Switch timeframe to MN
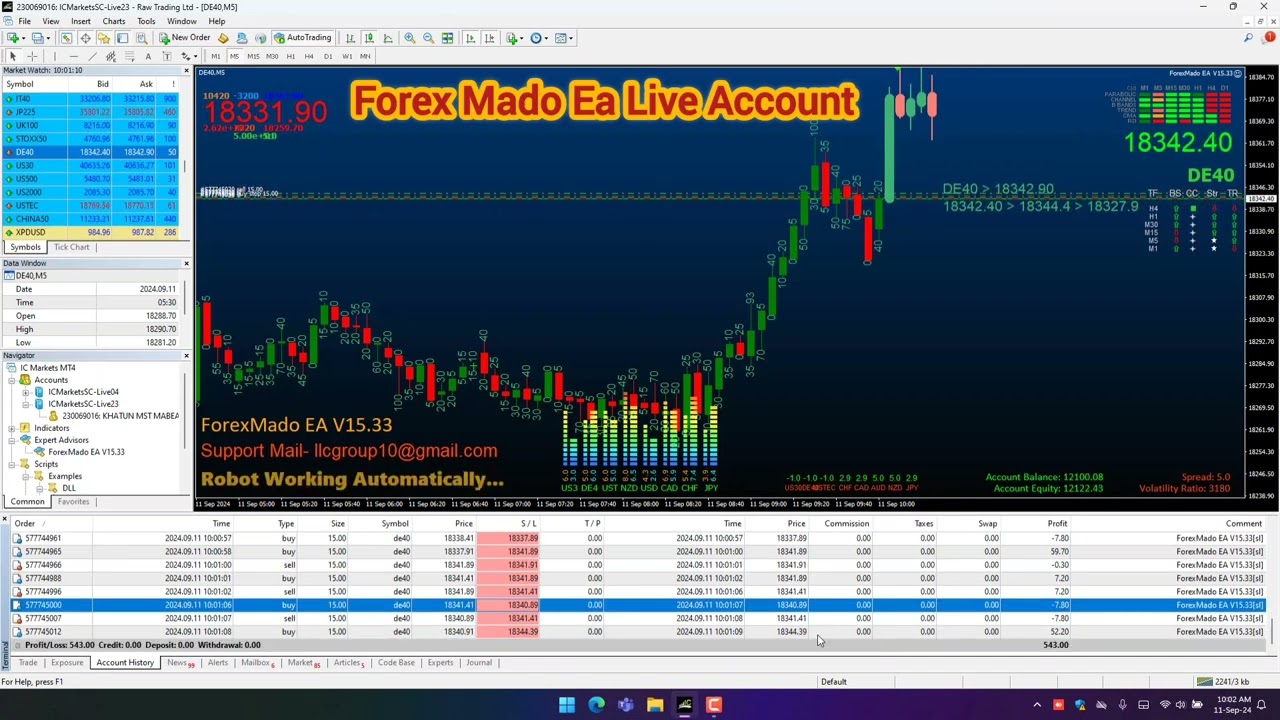 pyautogui.click(x=365, y=56)
